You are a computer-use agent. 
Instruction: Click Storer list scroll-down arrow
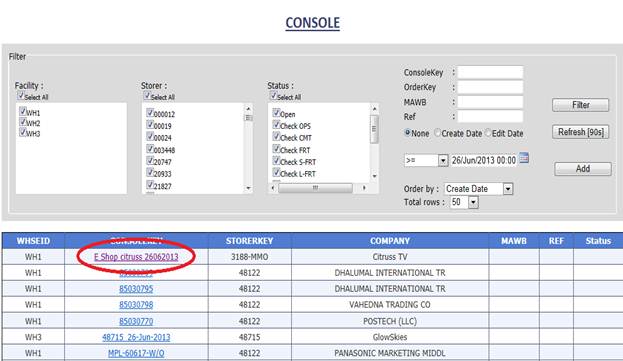click(248, 188)
